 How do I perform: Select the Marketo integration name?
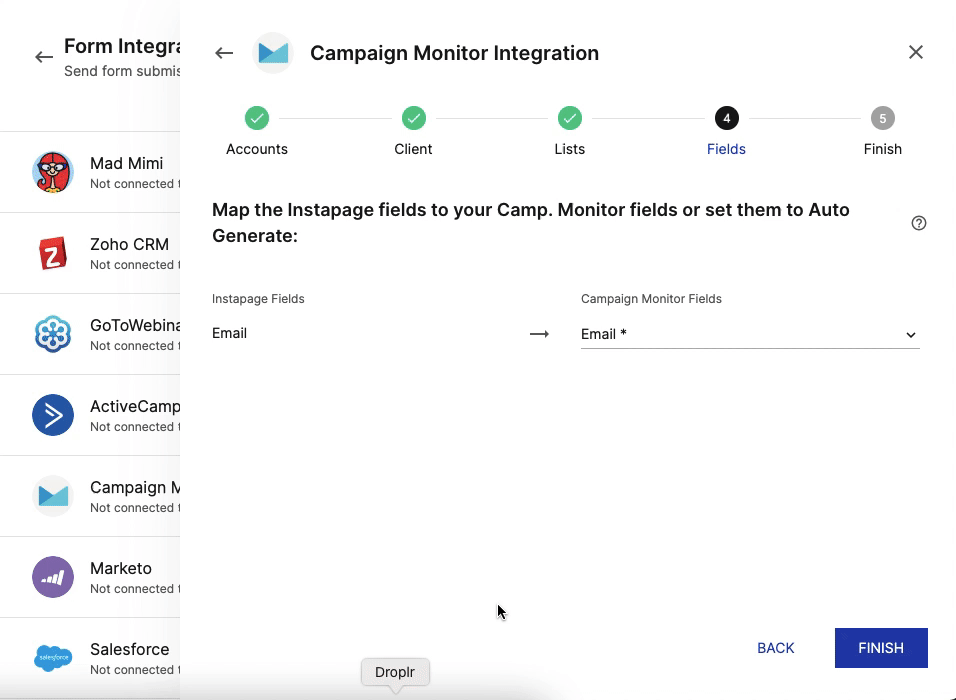point(121,568)
